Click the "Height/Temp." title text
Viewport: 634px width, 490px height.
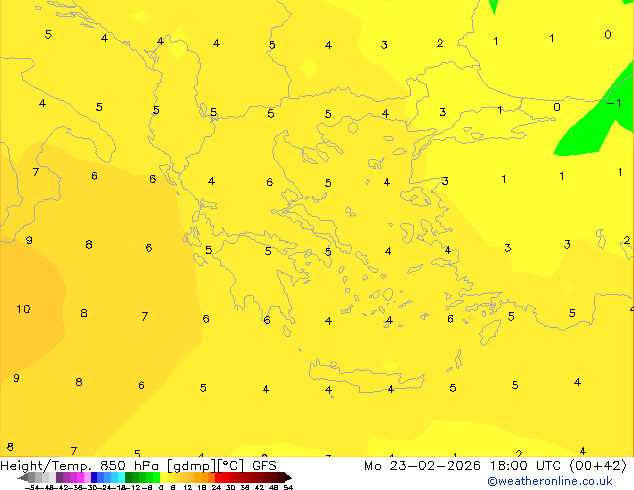[x=44, y=466]
